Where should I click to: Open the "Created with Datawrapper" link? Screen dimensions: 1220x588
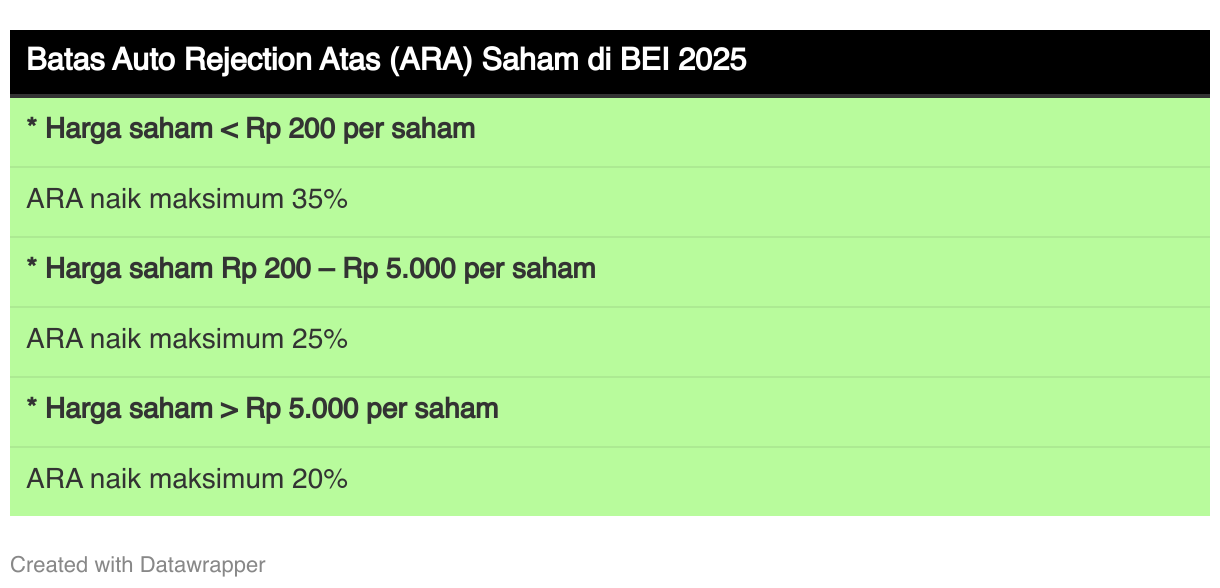pos(138,565)
